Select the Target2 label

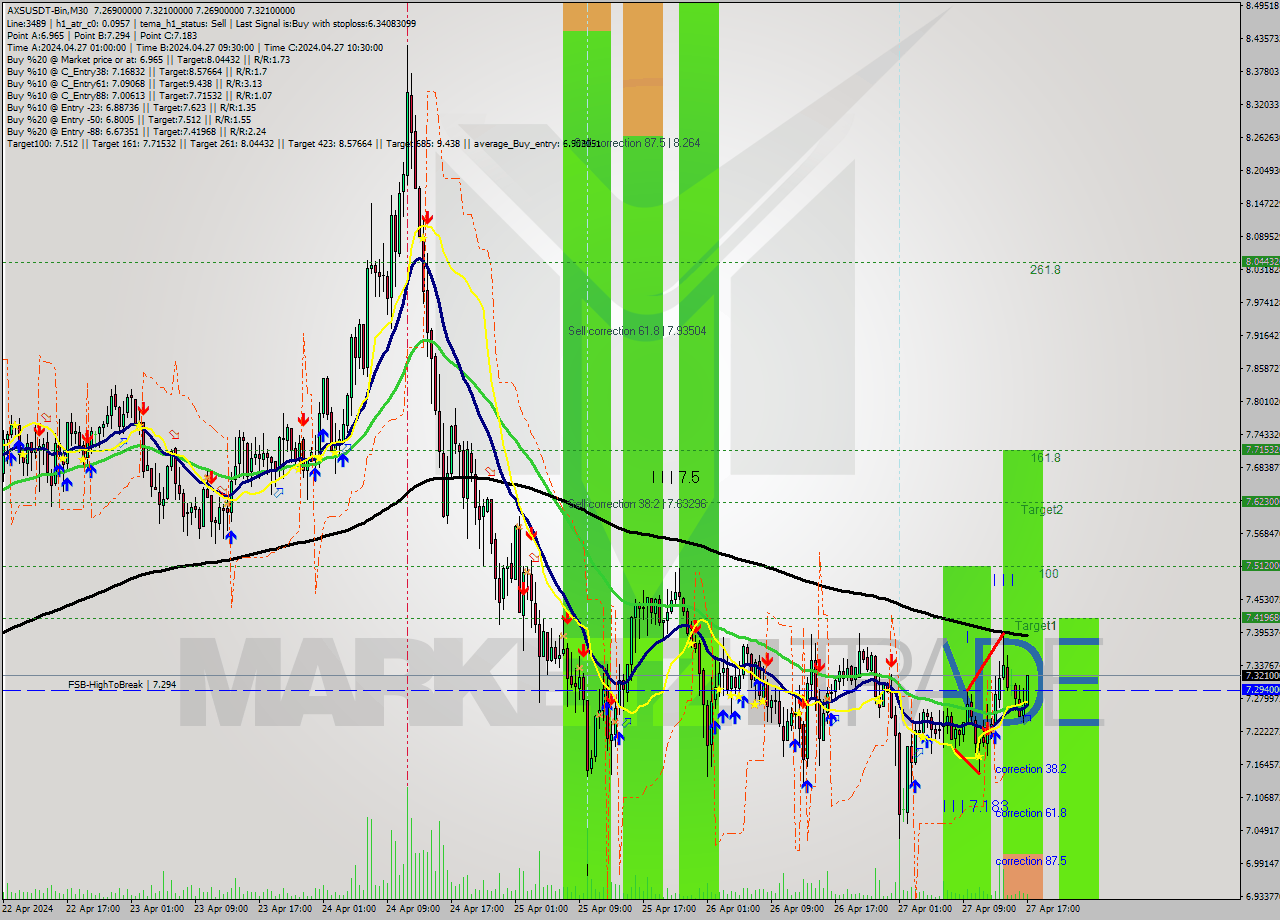[1041, 510]
